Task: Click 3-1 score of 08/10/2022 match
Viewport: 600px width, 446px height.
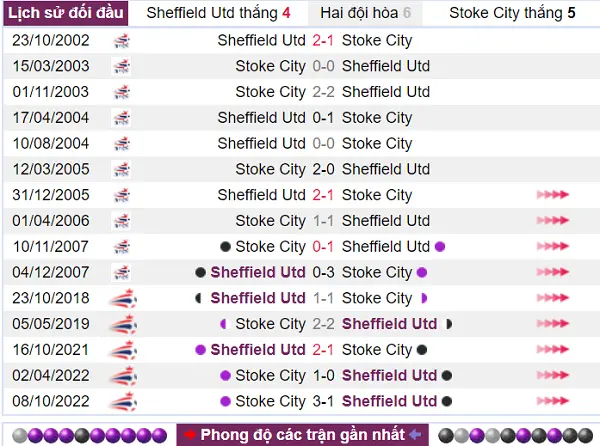Action: pos(323,401)
